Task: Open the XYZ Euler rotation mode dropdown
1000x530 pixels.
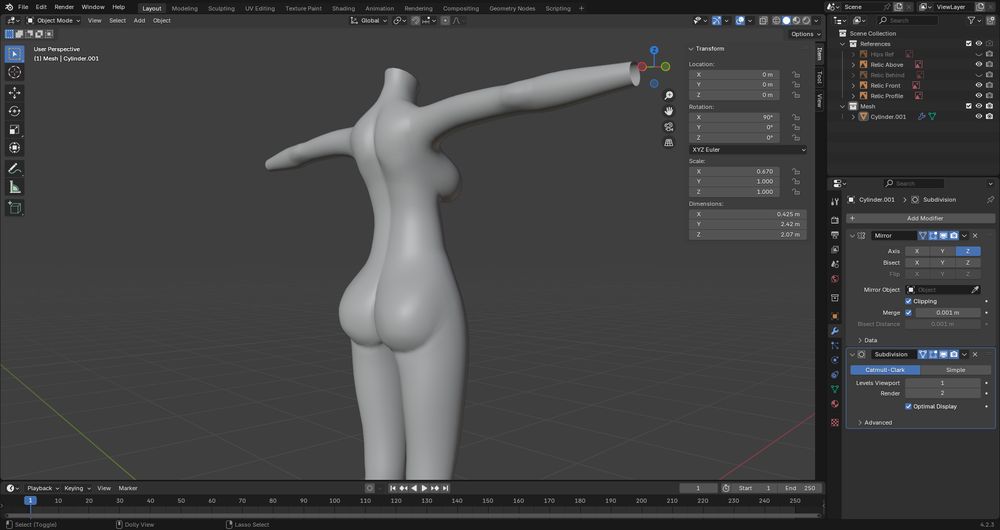Action: click(747, 149)
